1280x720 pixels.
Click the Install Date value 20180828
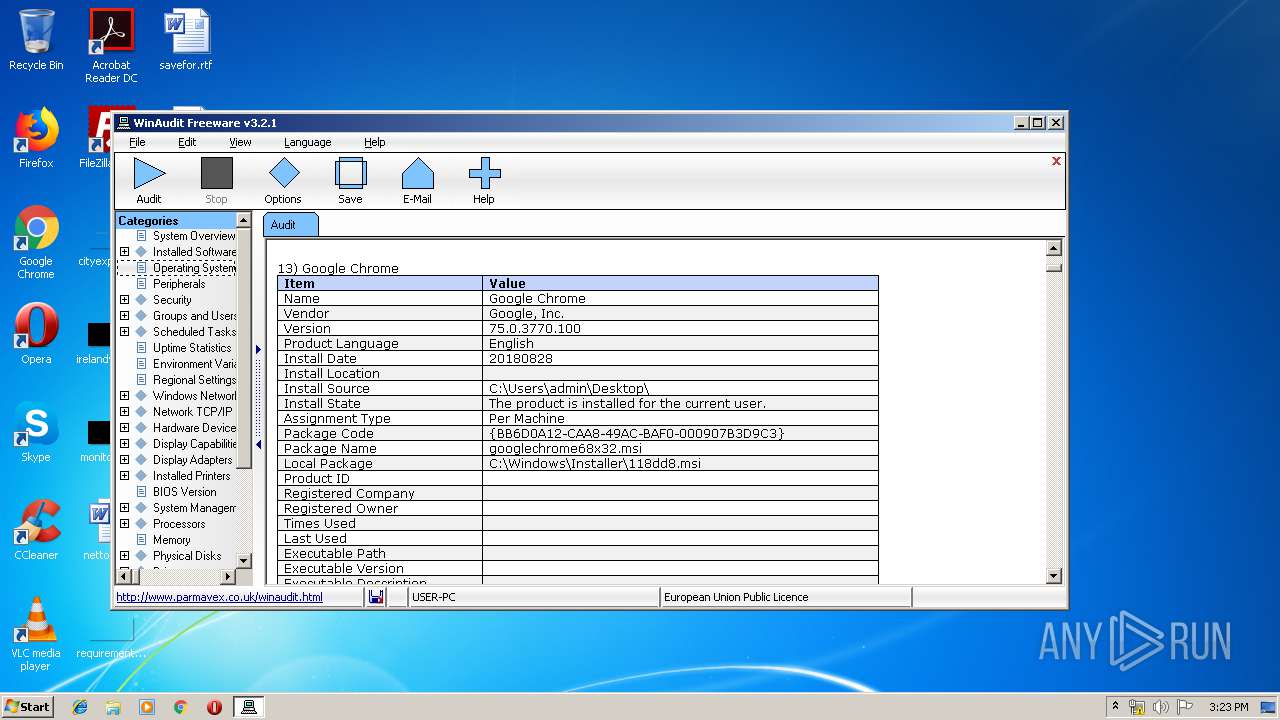coord(521,358)
